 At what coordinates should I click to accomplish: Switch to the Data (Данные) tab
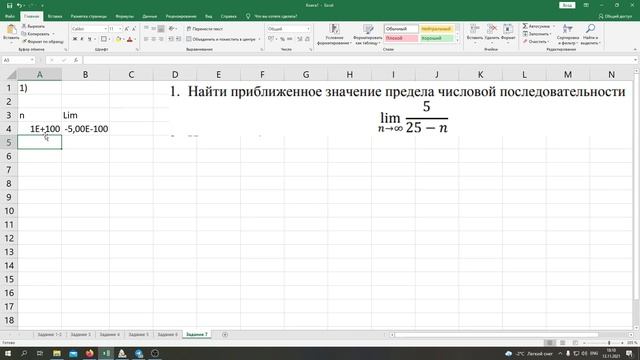(150, 16)
